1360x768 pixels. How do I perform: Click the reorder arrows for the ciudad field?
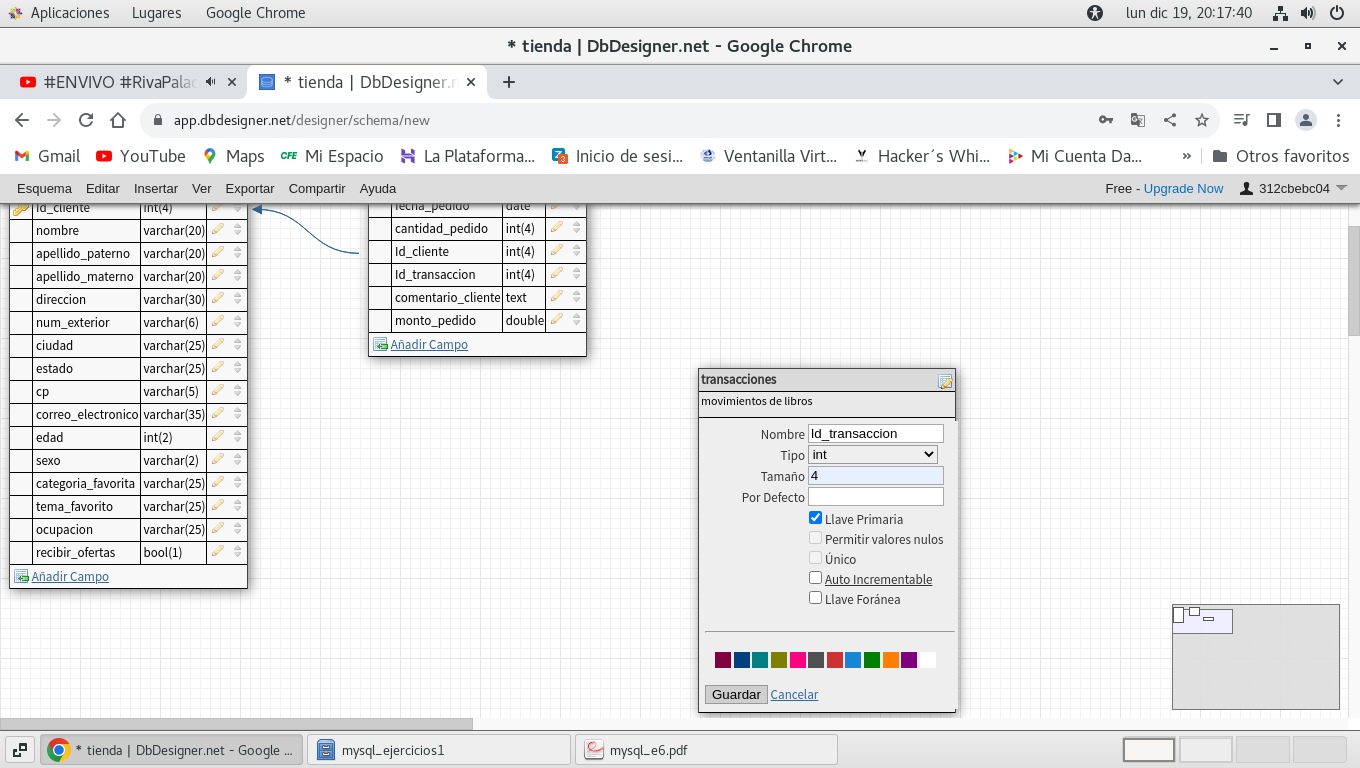238,345
